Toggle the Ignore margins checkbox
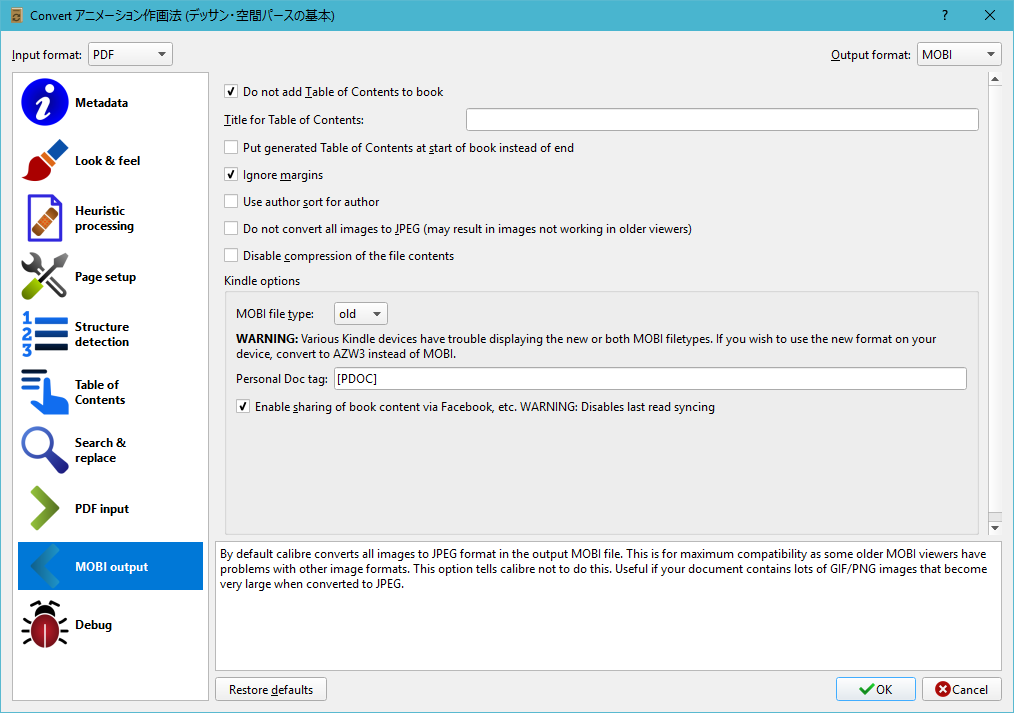The image size is (1014, 713). tap(231, 175)
